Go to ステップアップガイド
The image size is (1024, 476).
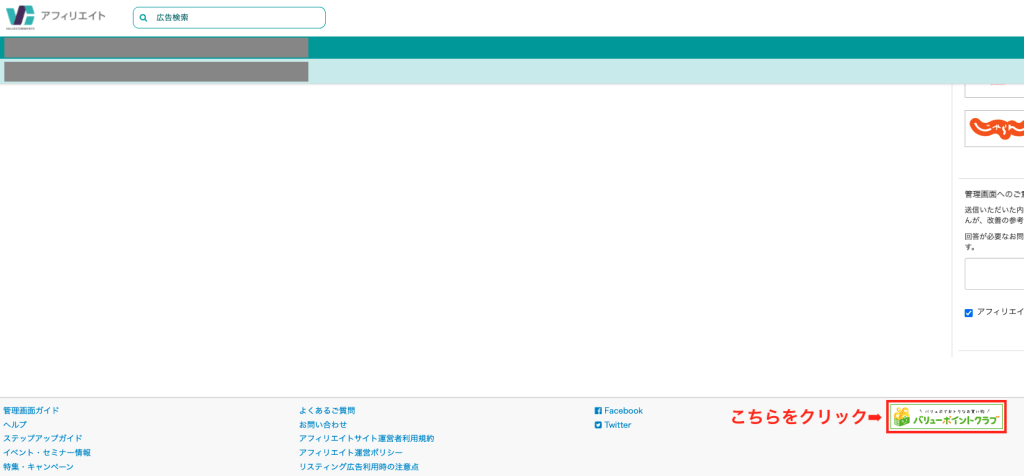43,439
